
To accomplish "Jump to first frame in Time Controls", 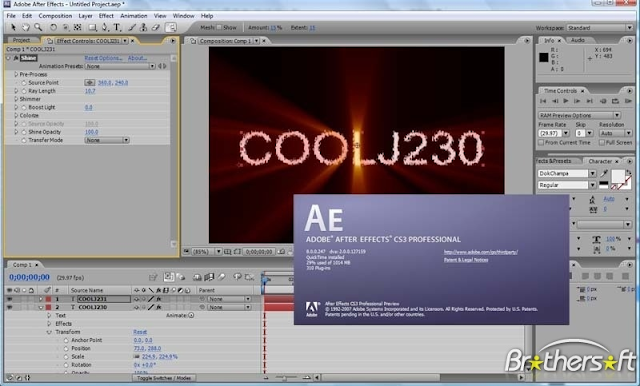I will click(x=543, y=101).
